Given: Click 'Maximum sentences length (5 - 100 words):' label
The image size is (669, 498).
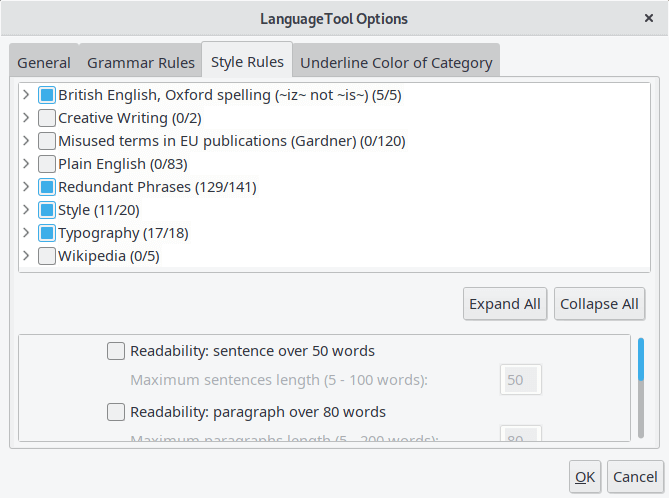Looking at the screenshot, I should (x=279, y=380).
